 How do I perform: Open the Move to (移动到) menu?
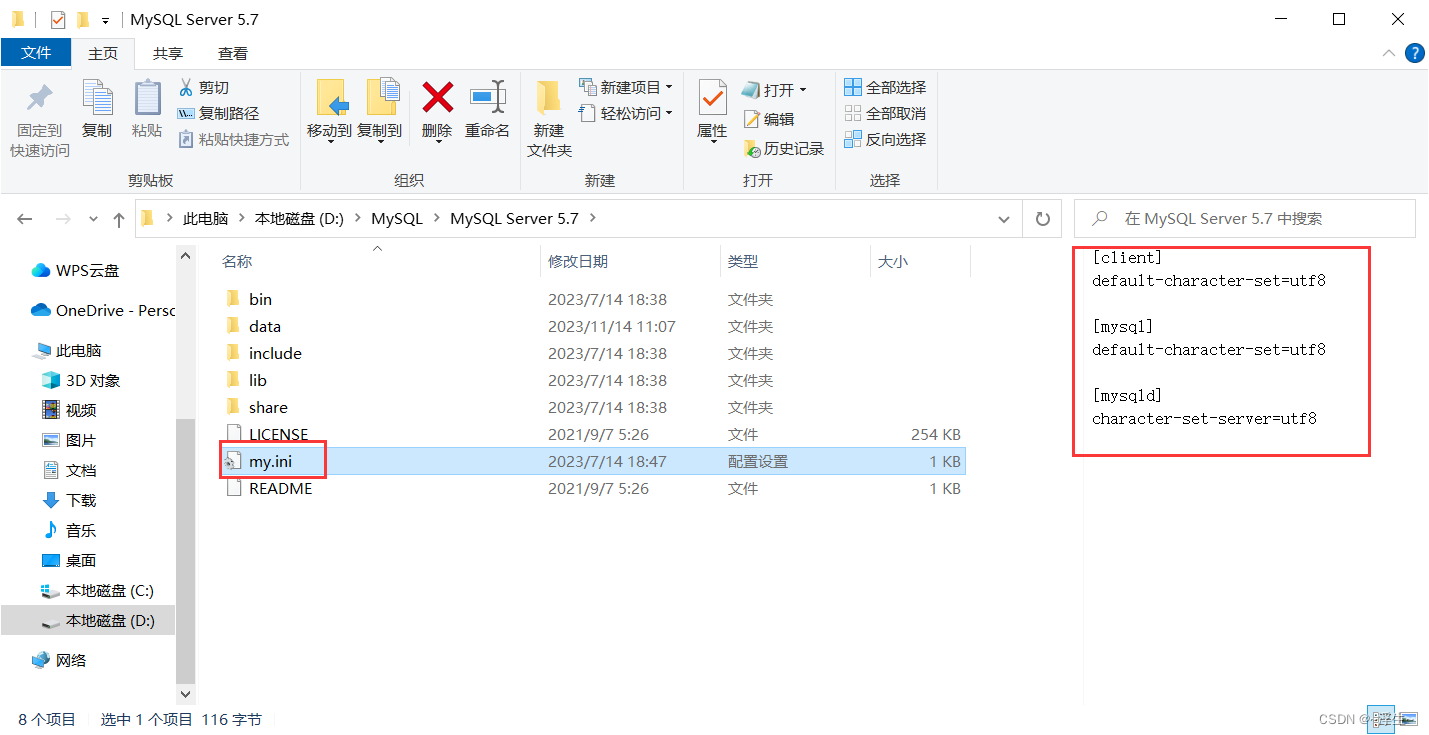(x=329, y=110)
